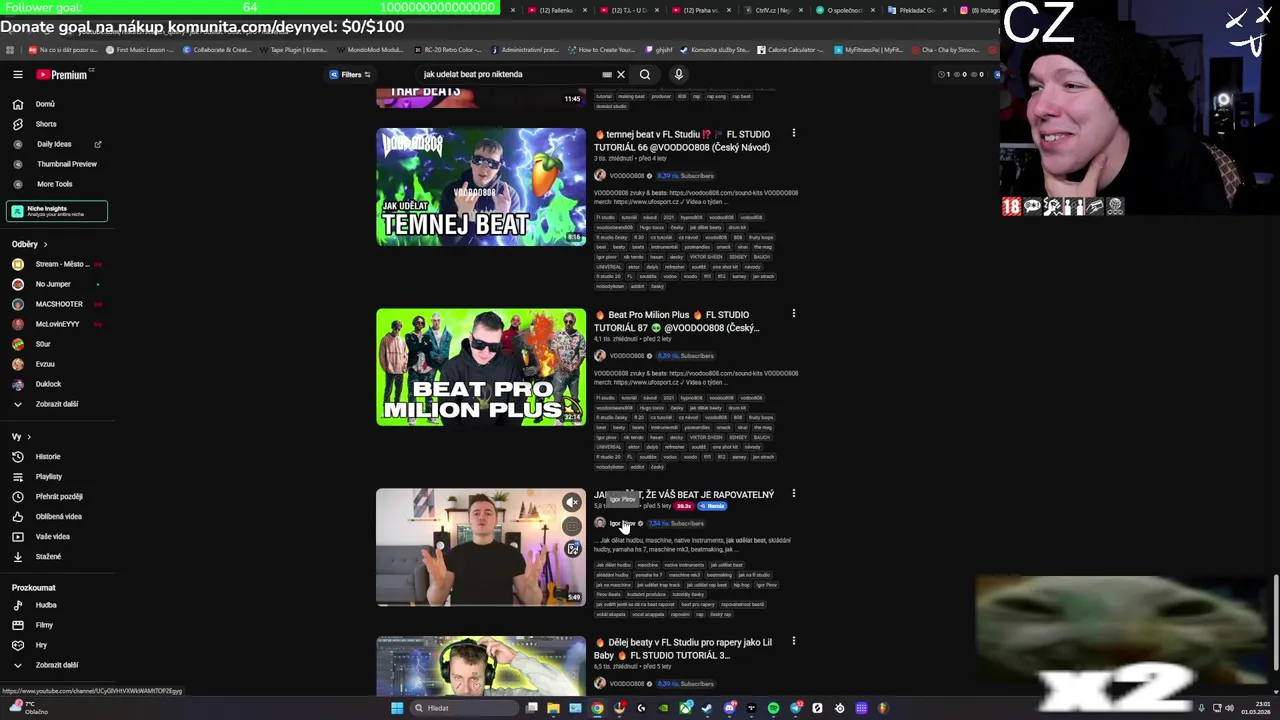Viewport: 1280px width, 720px height.
Task: Click the YouTube Premium logo
Action: pyautogui.click(x=62, y=75)
